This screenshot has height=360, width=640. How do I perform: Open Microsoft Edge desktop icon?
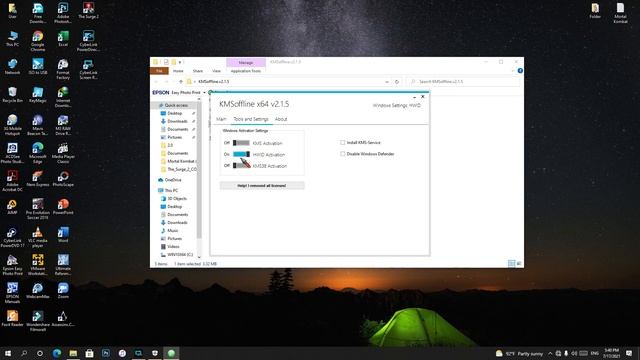(x=38, y=153)
